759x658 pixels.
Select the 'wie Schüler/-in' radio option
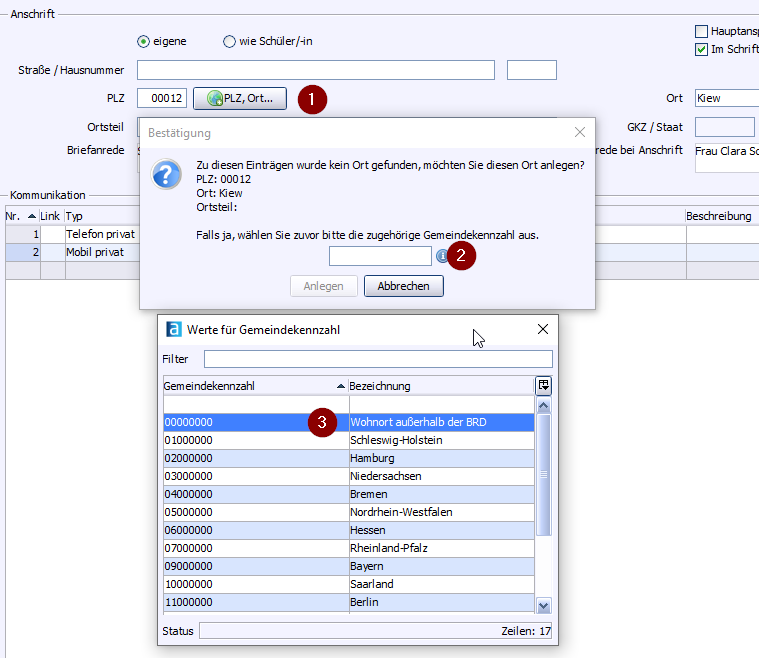(230, 42)
